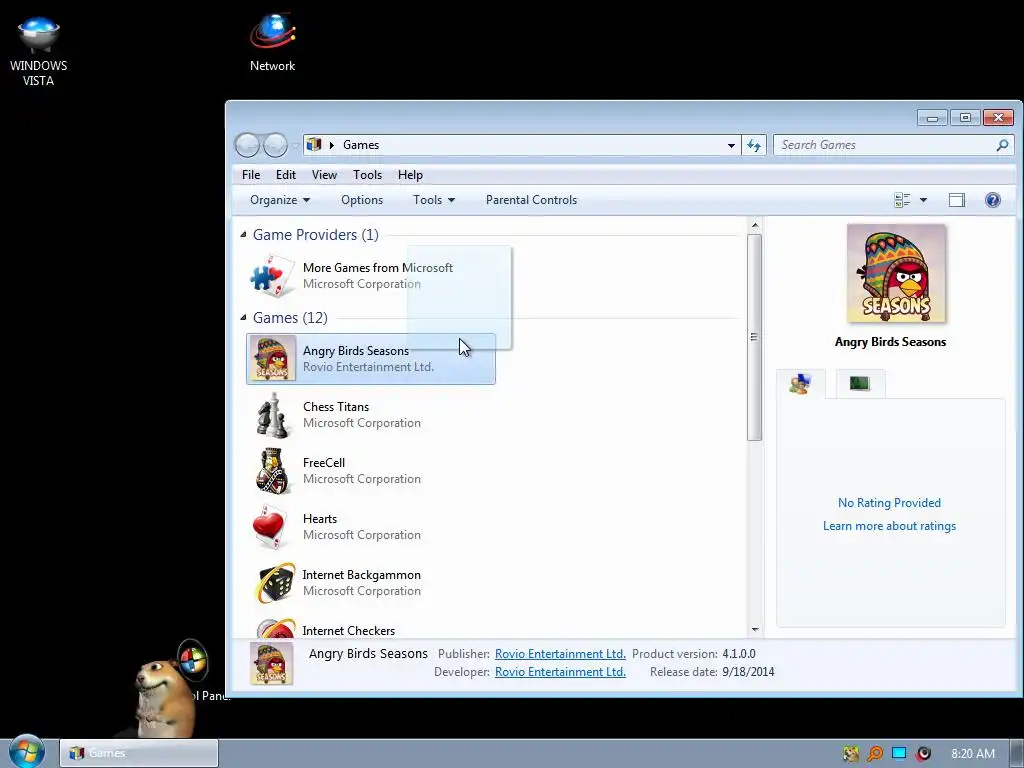Open the Views dropdown arrow
The height and width of the screenshot is (768, 1024).
923,200
